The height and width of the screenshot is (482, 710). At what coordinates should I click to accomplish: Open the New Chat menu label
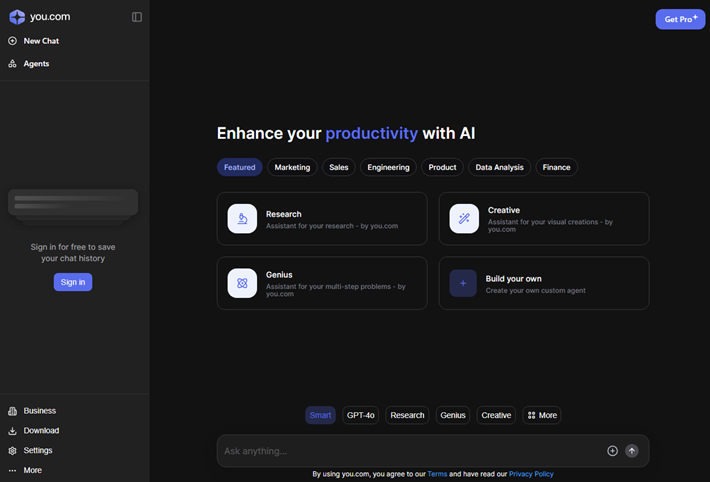(x=41, y=41)
